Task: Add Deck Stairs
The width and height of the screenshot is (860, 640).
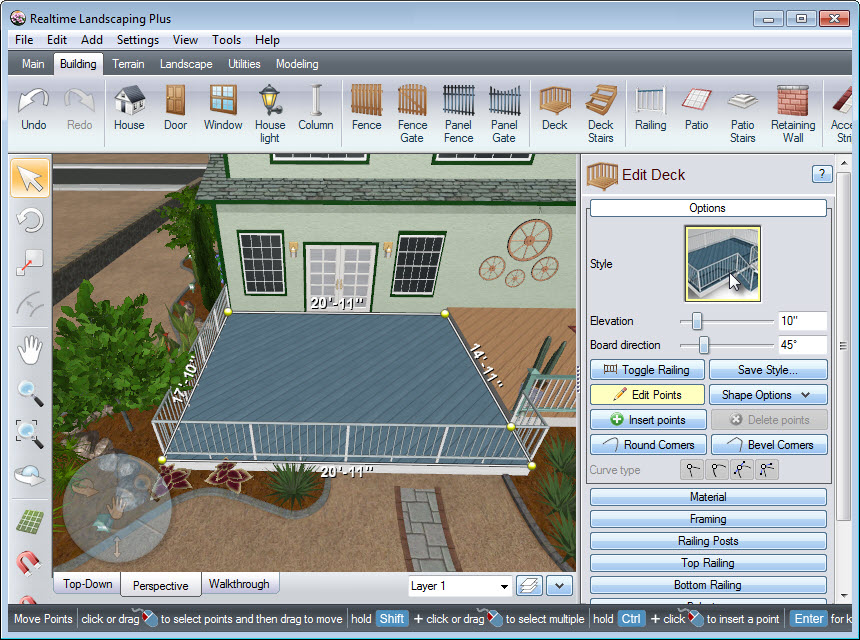Action: pyautogui.click(x=601, y=114)
